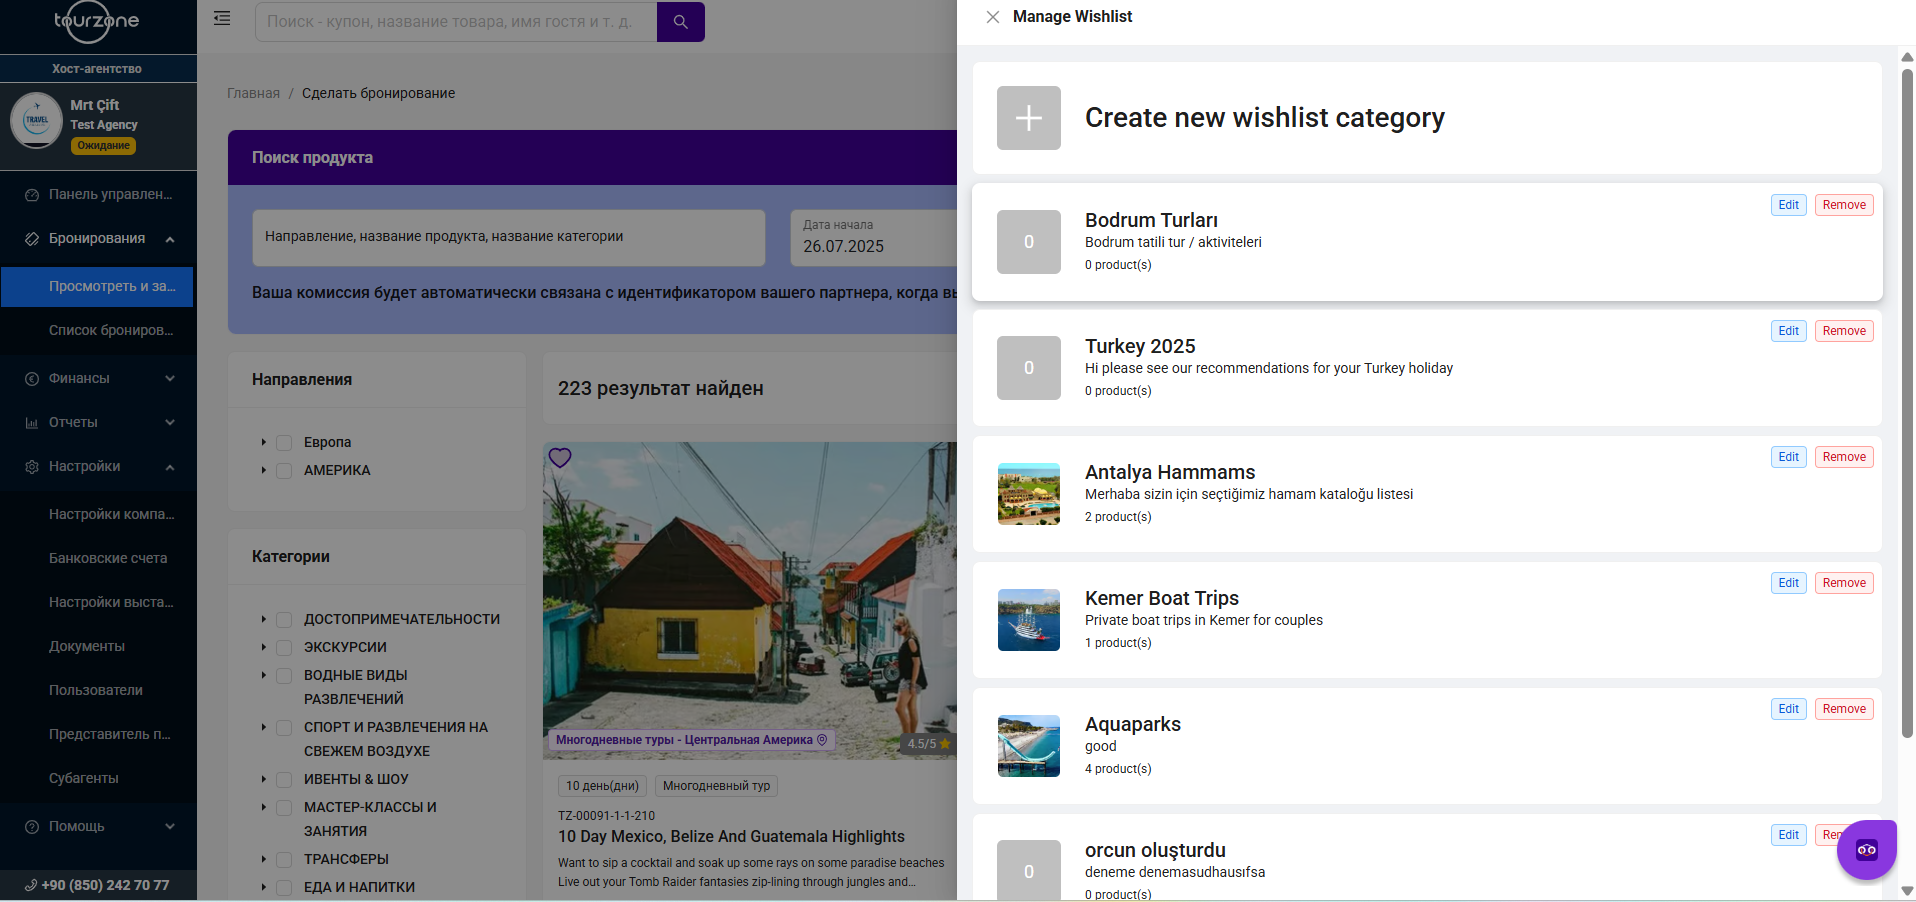Remove the Bodrum Turları wishlist
This screenshot has height=902, width=1916.
tap(1844, 205)
